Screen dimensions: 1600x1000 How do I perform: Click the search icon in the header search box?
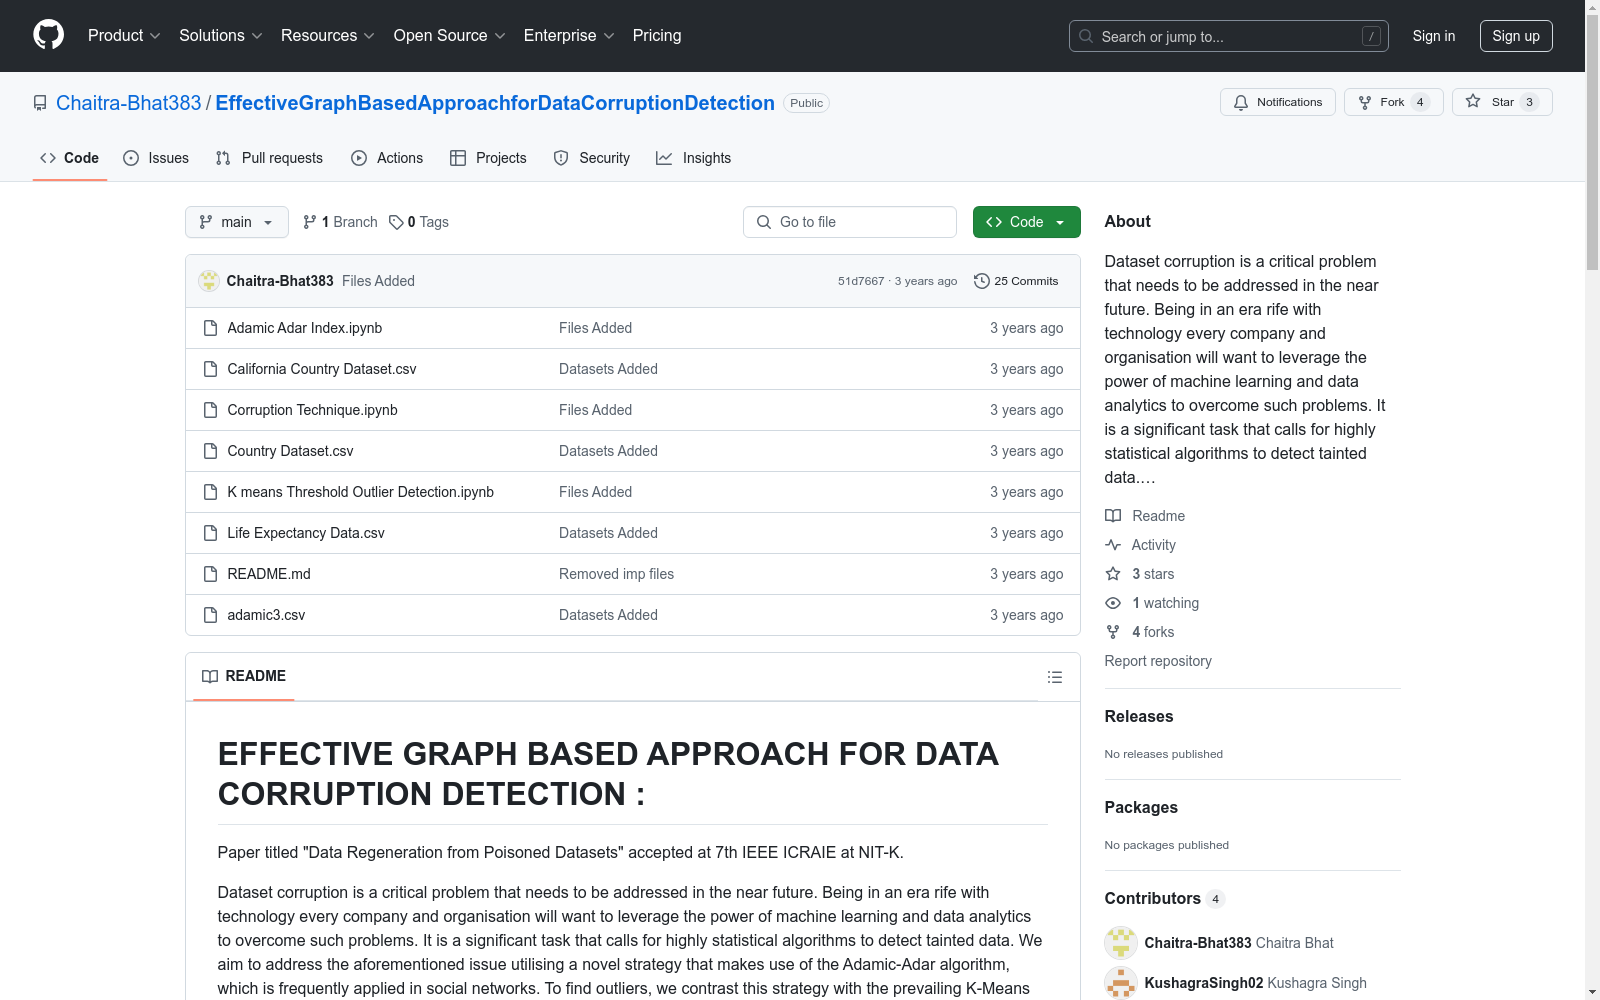1086,36
